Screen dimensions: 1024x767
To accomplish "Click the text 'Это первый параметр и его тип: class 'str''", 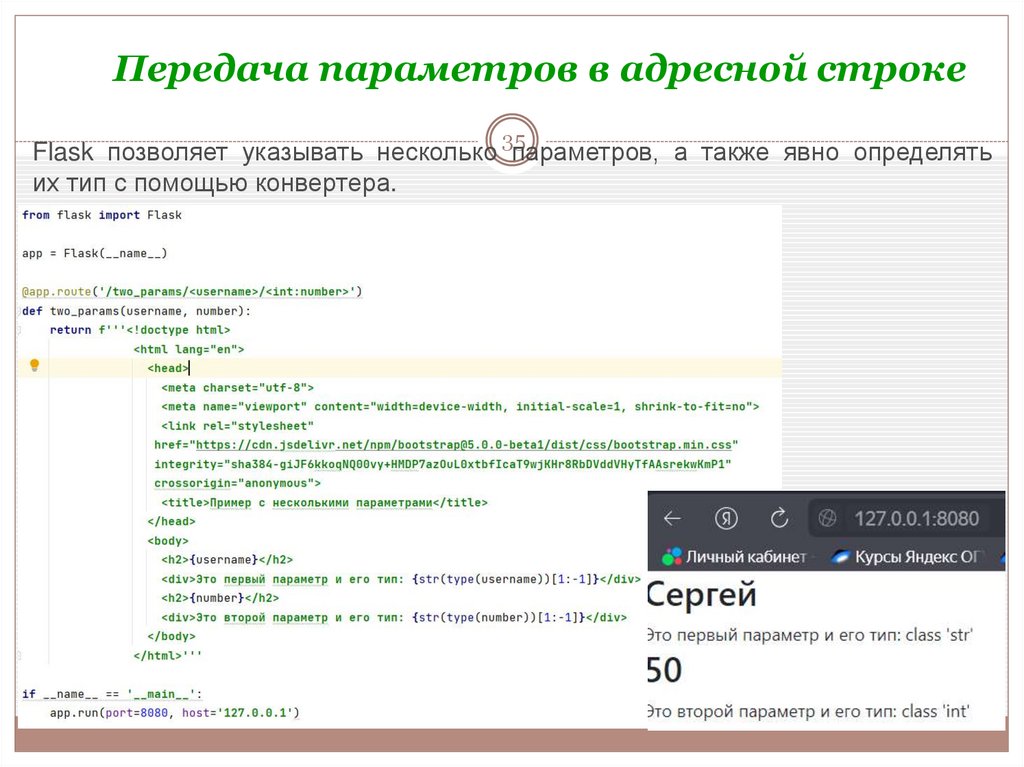I will point(809,635).
